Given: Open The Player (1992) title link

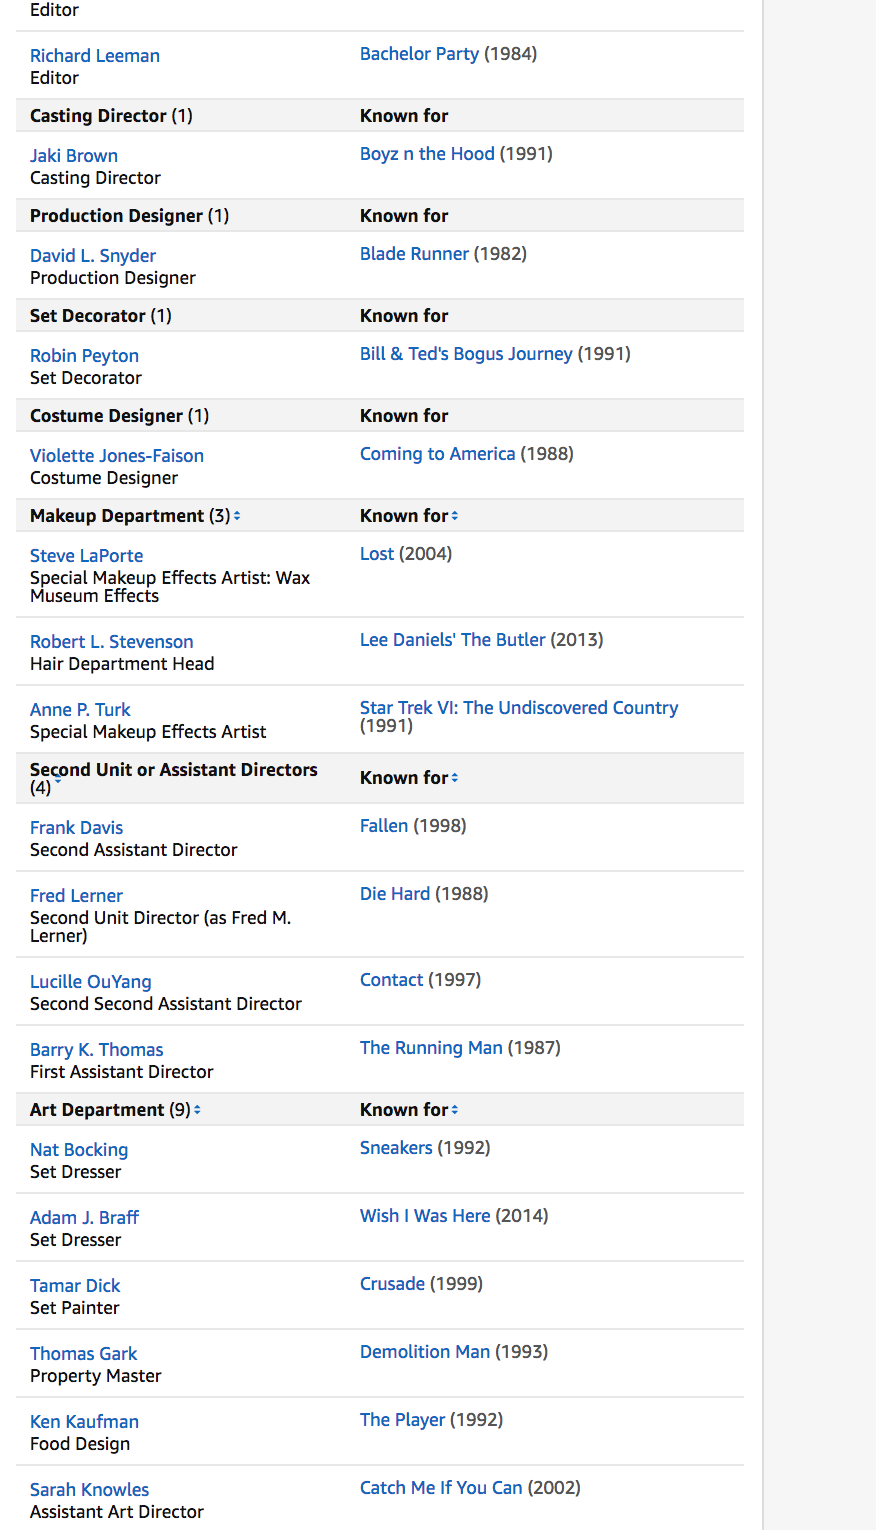Looking at the screenshot, I should (402, 1420).
